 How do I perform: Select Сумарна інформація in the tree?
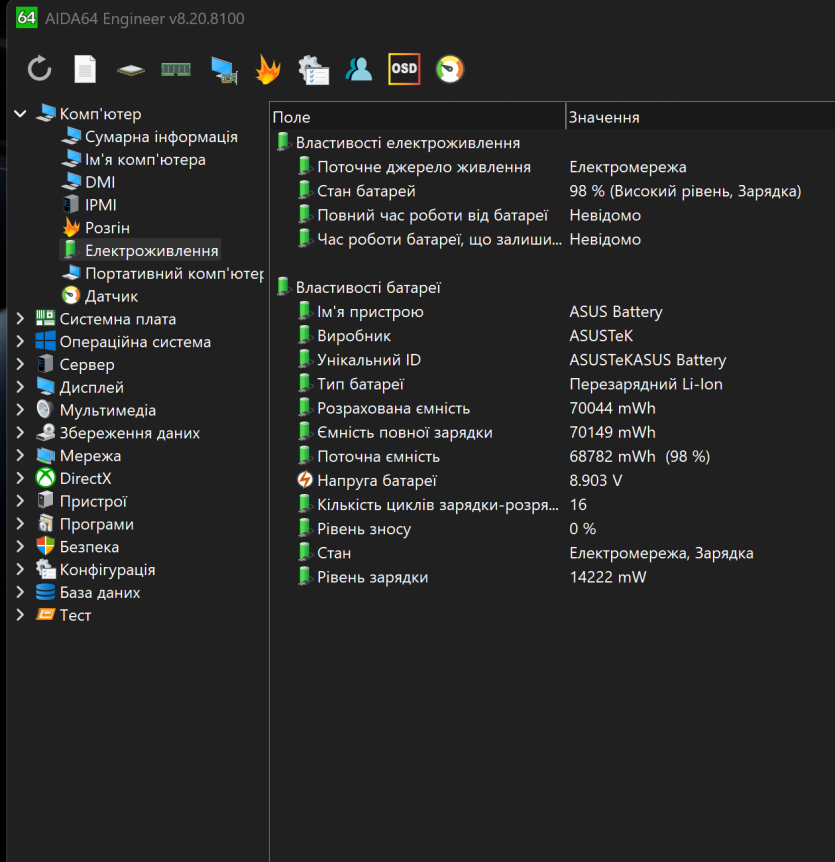160,137
